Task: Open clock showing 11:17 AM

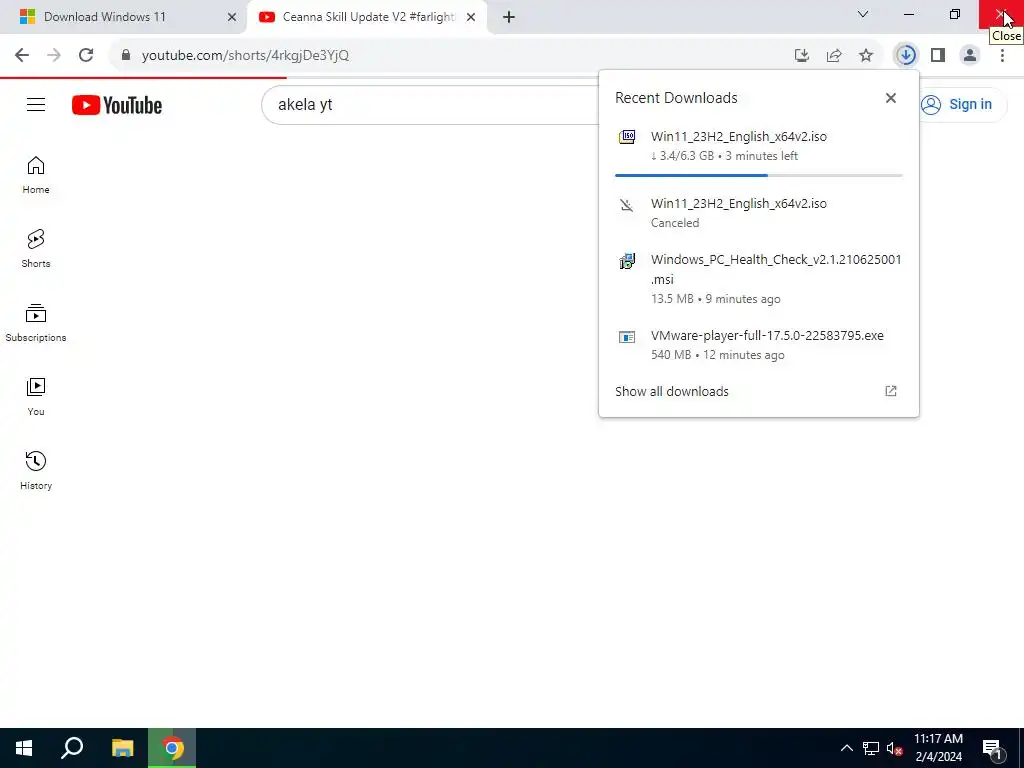Action: pos(938,748)
